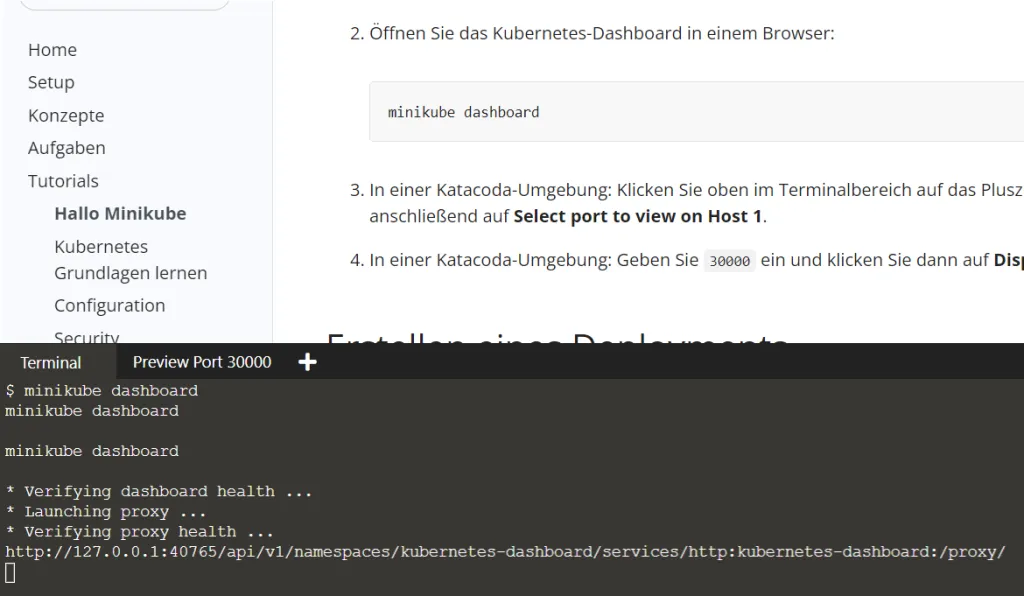Image resolution: width=1024 pixels, height=596 pixels.
Task: Open the Setup sidebar link
Action: pyautogui.click(x=51, y=82)
